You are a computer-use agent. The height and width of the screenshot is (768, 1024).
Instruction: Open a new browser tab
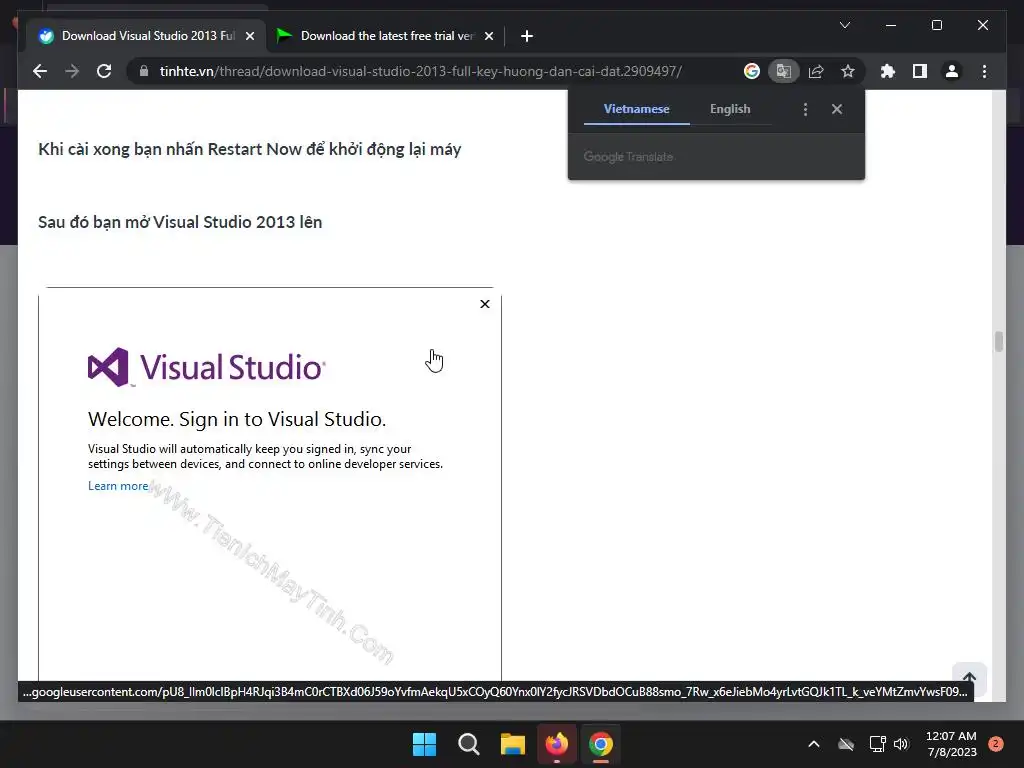527,36
